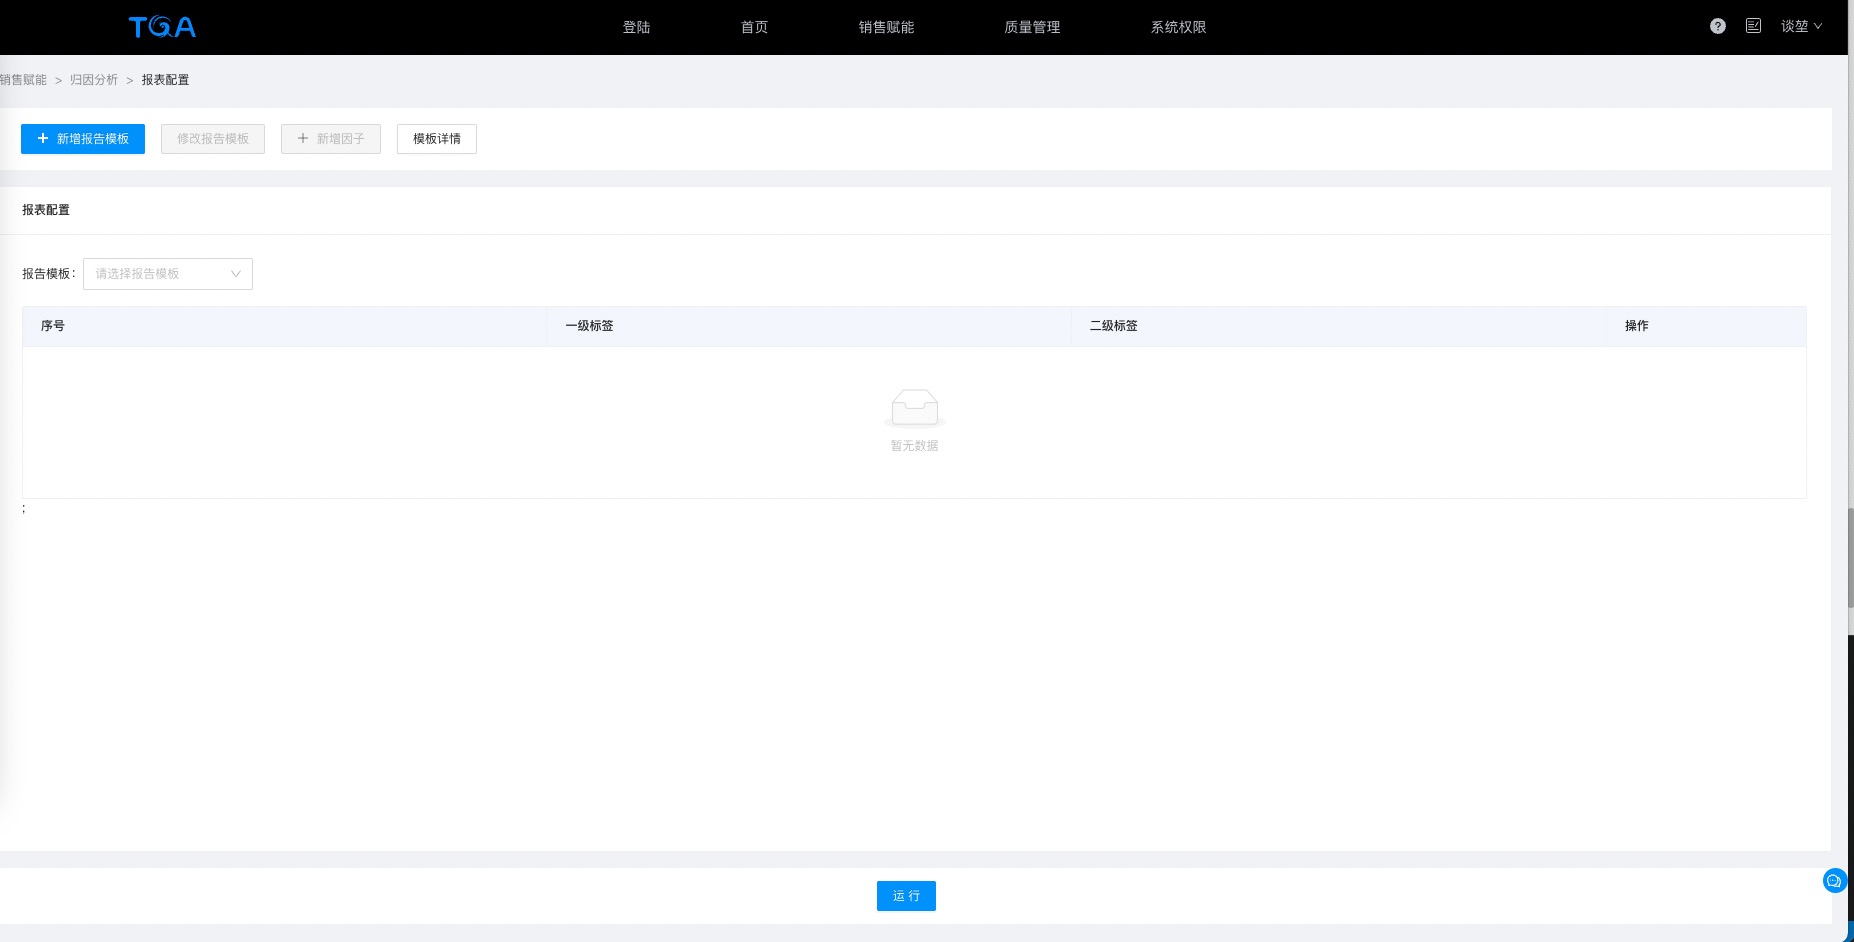Click the TGA logo
This screenshot has width=1854, height=942.
(x=162, y=27)
